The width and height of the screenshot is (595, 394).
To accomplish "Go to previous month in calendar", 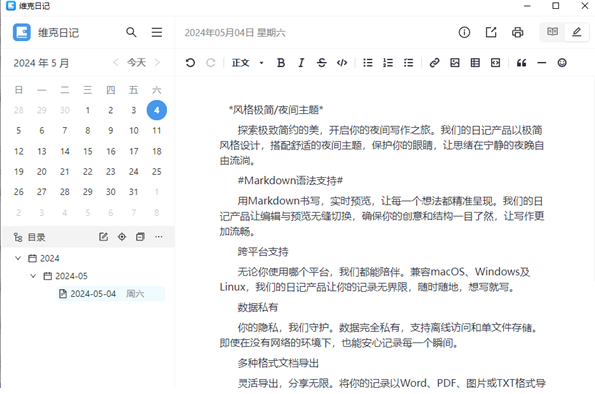I will coord(116,62).
